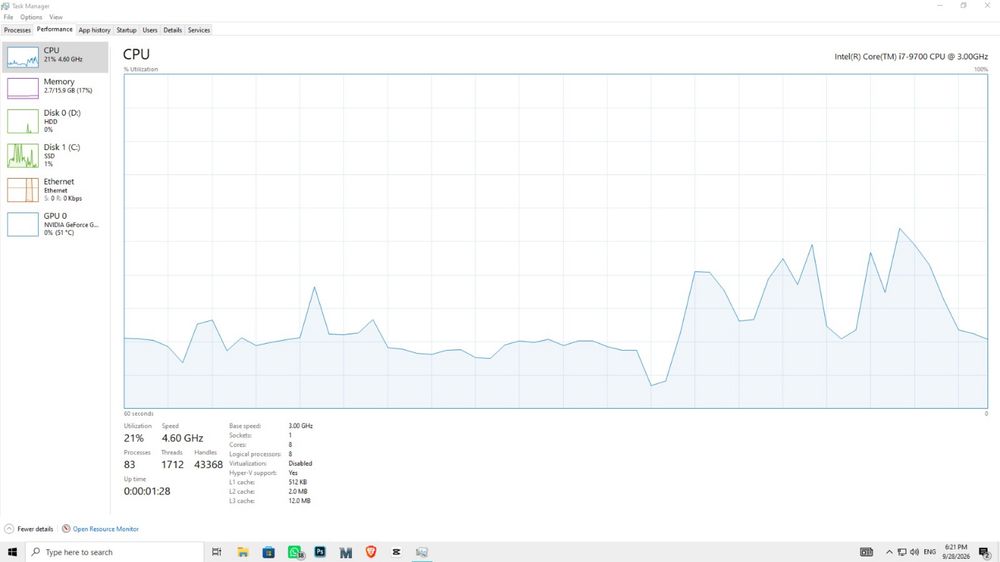The height and width of the screenshot is (562, 1000).
Task: Open the clock showing 6:21 PM
Action: click(x=955, y=552)
